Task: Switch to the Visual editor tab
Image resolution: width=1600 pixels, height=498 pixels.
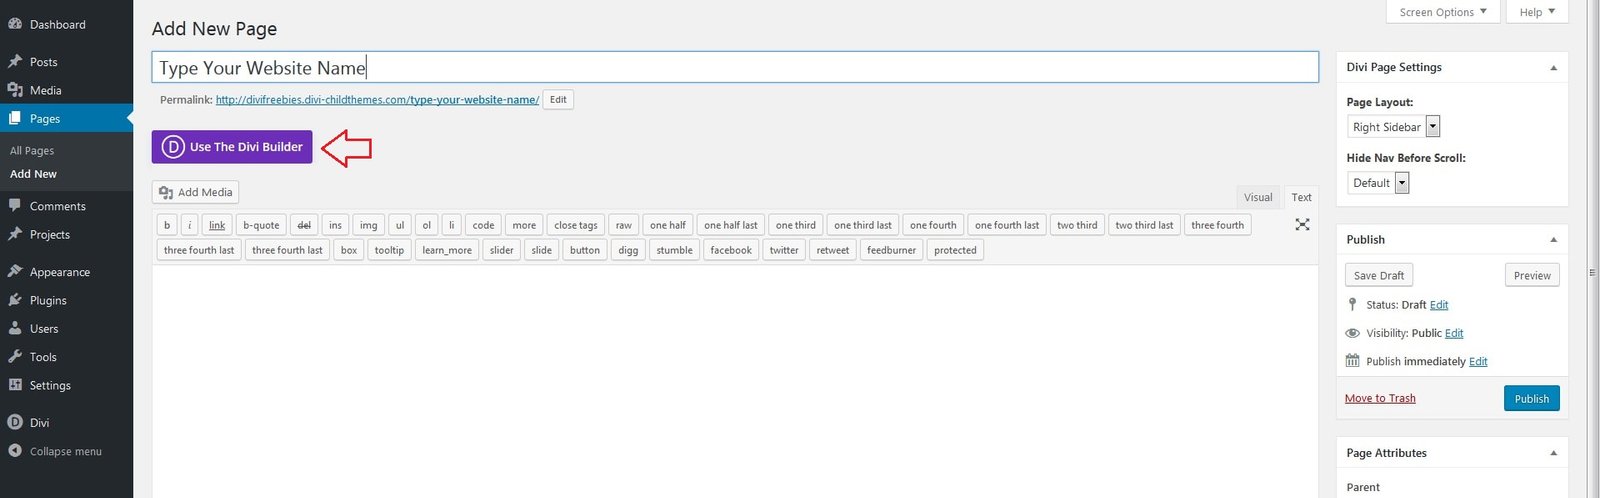Action: [1258, 197]
